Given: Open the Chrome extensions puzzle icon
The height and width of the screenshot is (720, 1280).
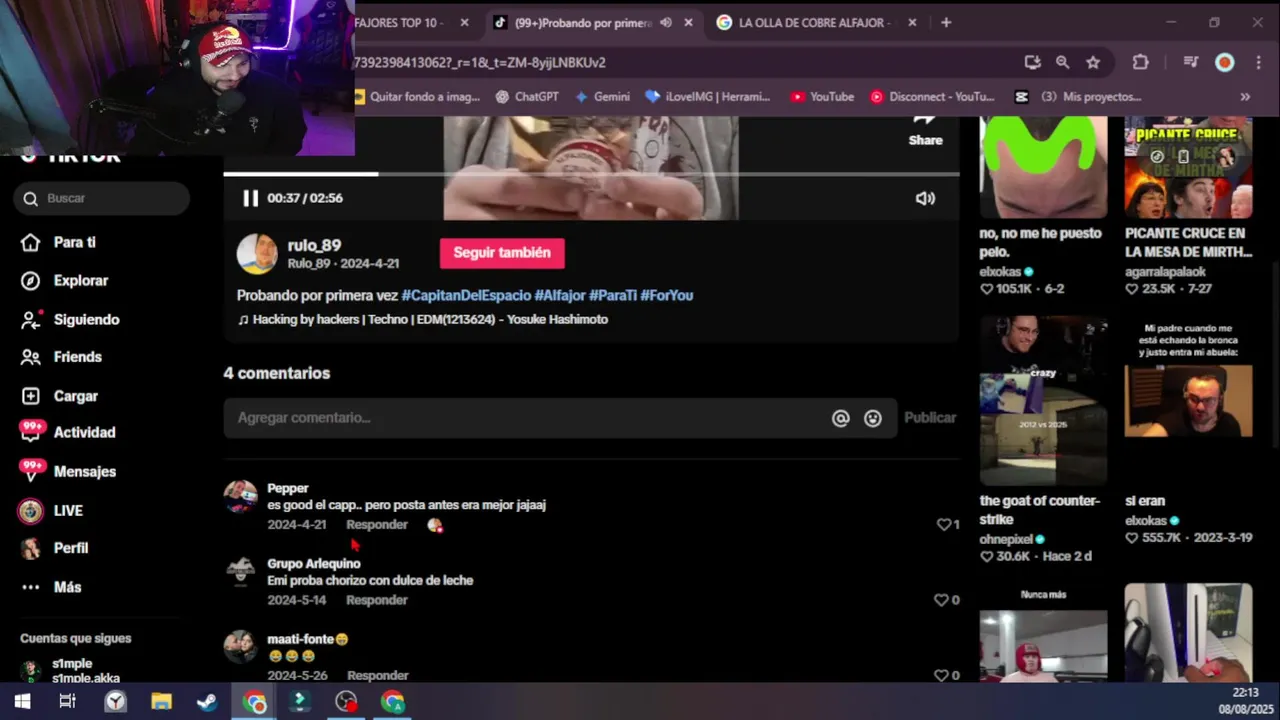Looking at the screenshot, I should point(1140,62).
